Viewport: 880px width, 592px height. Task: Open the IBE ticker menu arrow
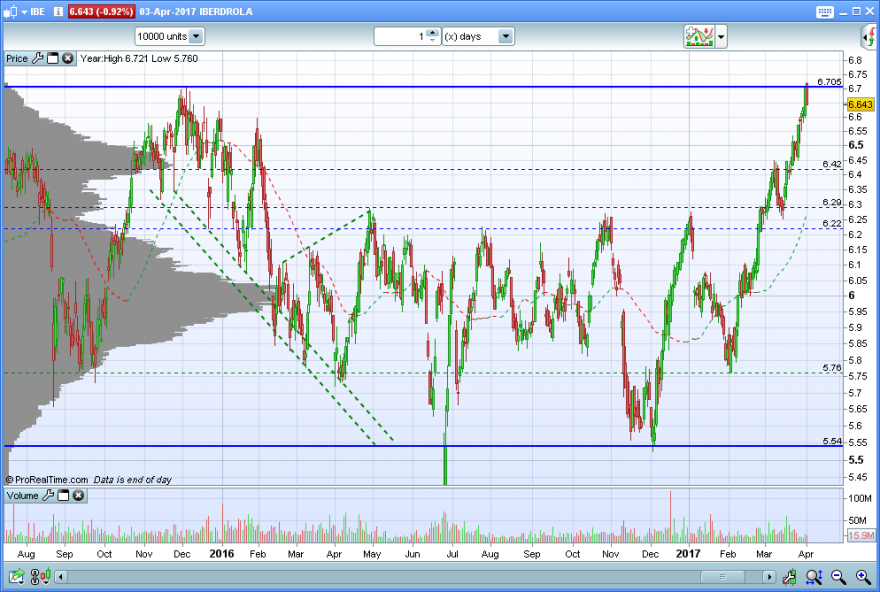(x=24, y=12)
